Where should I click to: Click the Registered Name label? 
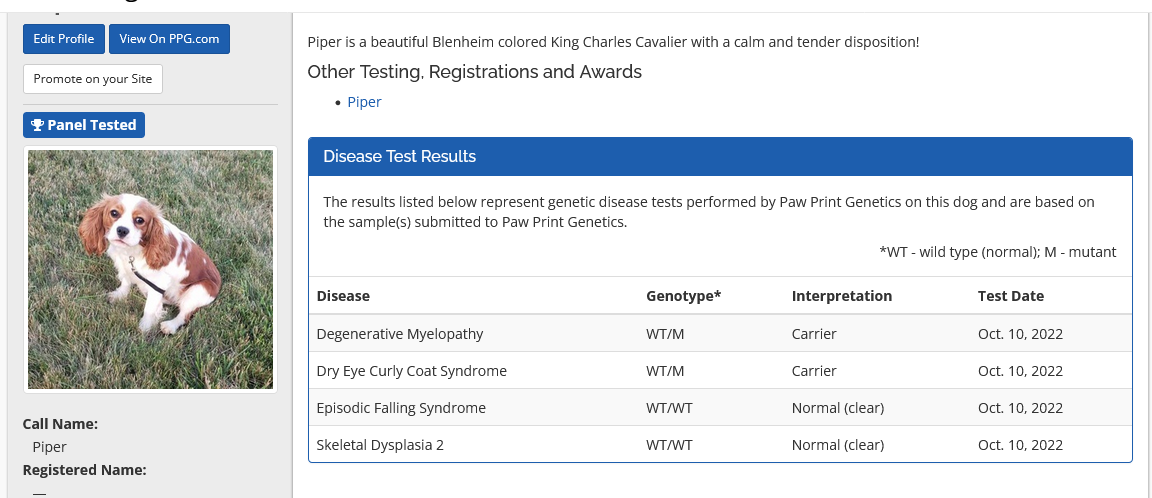click(84, 470)
